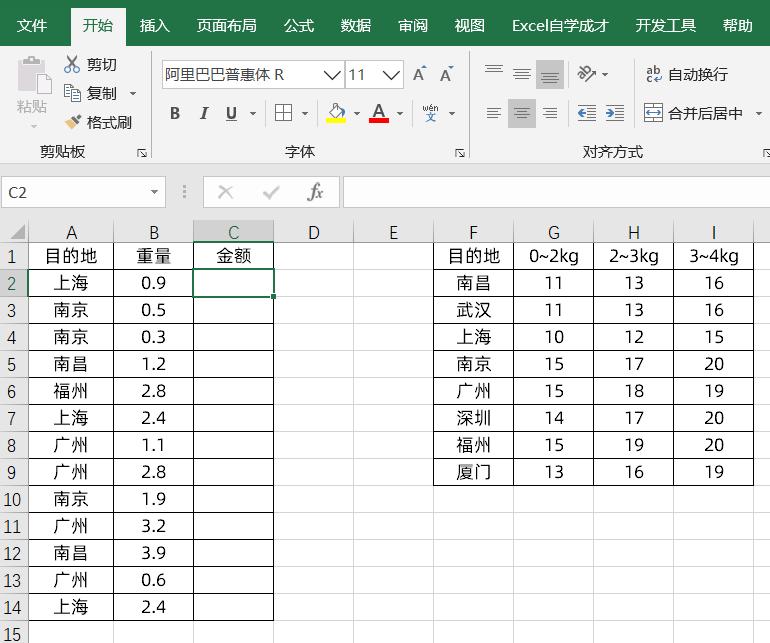Select row 5 header
The image size is (770, 643).
[12, 364]
